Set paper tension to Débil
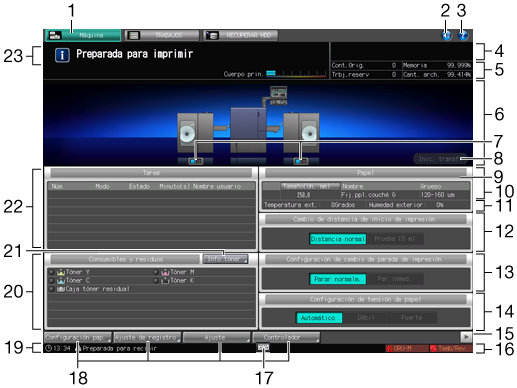The height and width of the screenshot is (388, 517). [366, 318]
